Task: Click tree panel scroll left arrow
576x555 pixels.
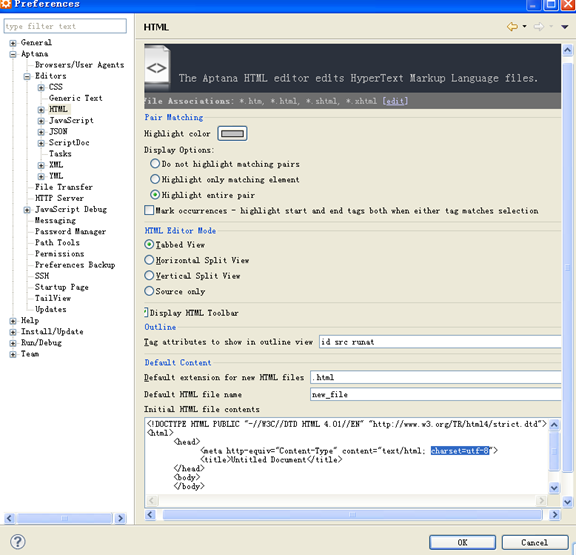Action: [10, 519]
